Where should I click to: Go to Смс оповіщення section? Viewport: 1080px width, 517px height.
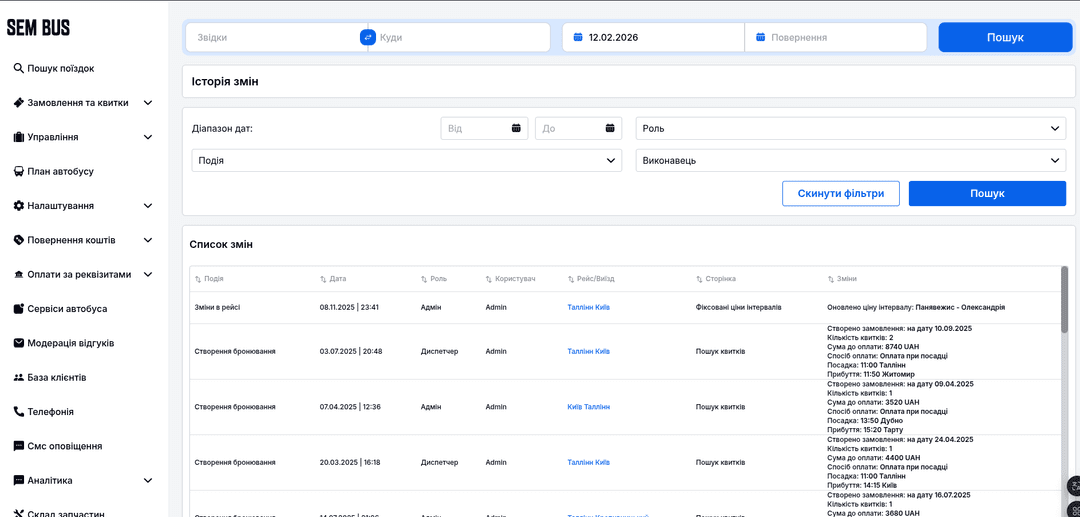(x=64, y=446)
